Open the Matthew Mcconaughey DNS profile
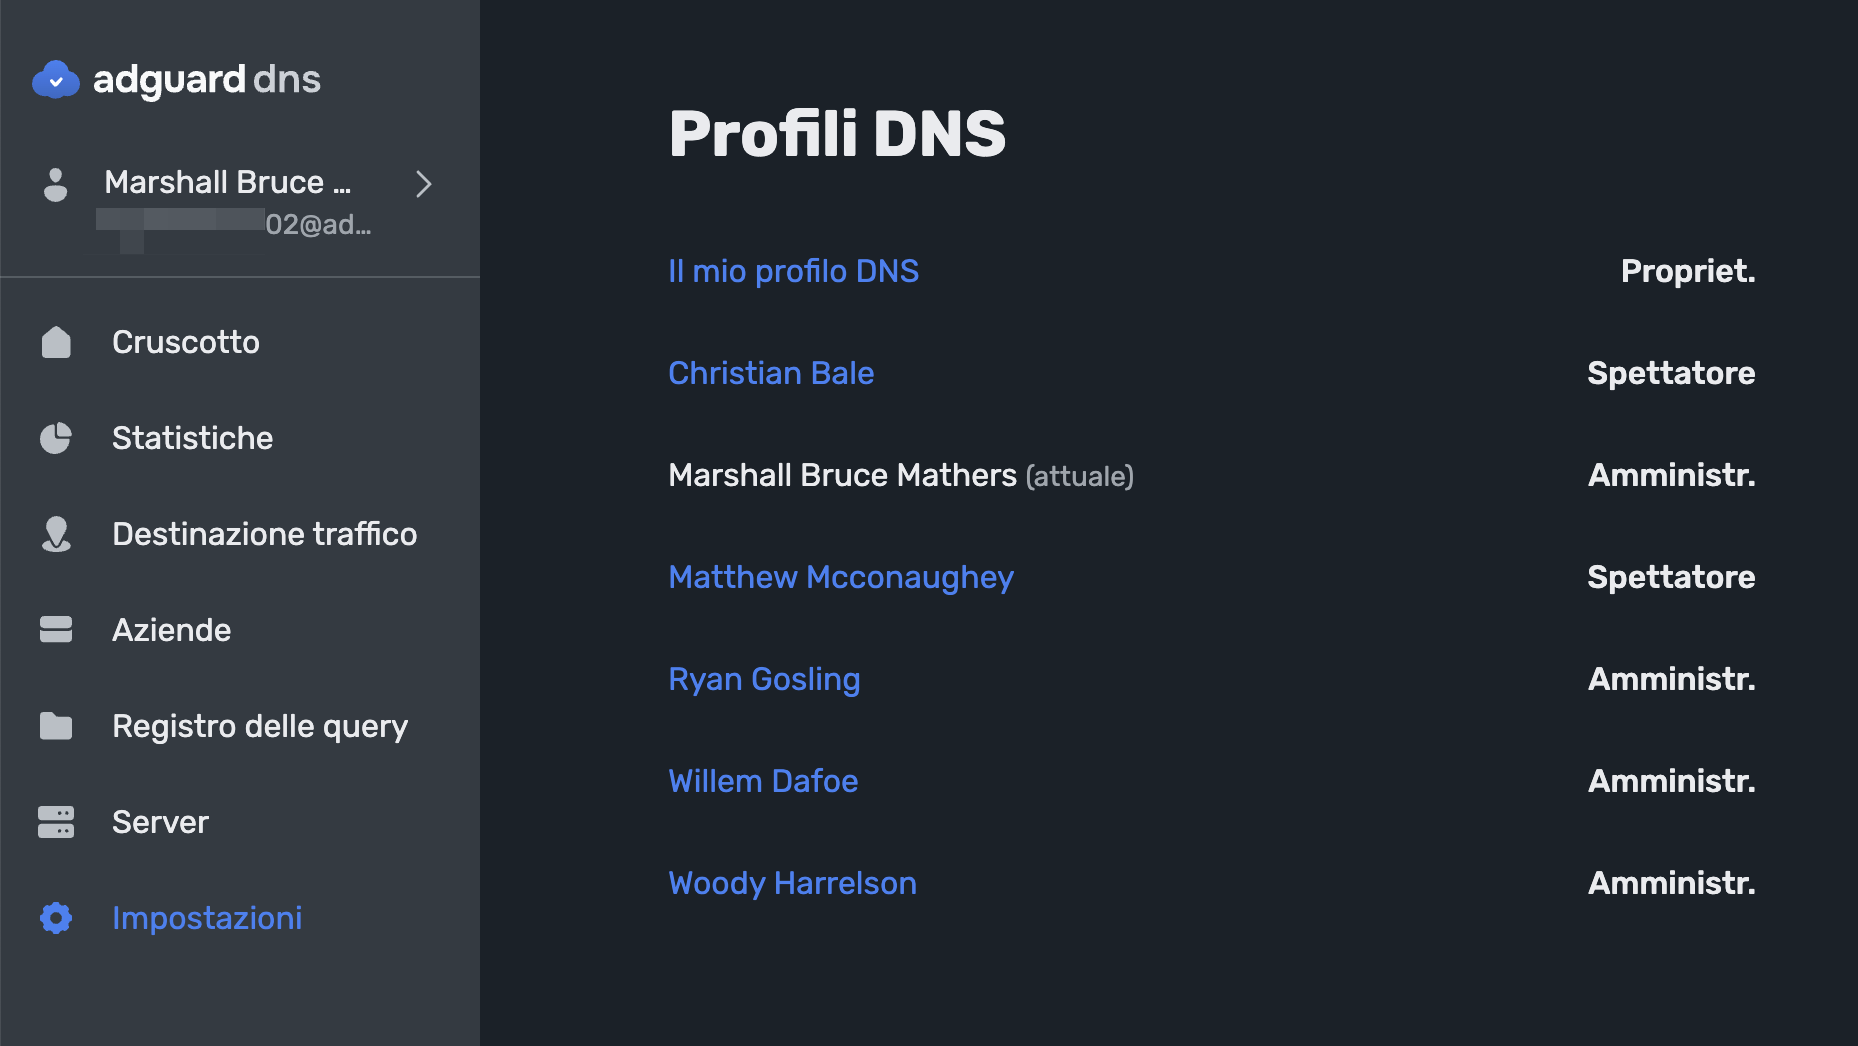The height and width of the screenshot is (1046, 1858). [x=840, y=577]
